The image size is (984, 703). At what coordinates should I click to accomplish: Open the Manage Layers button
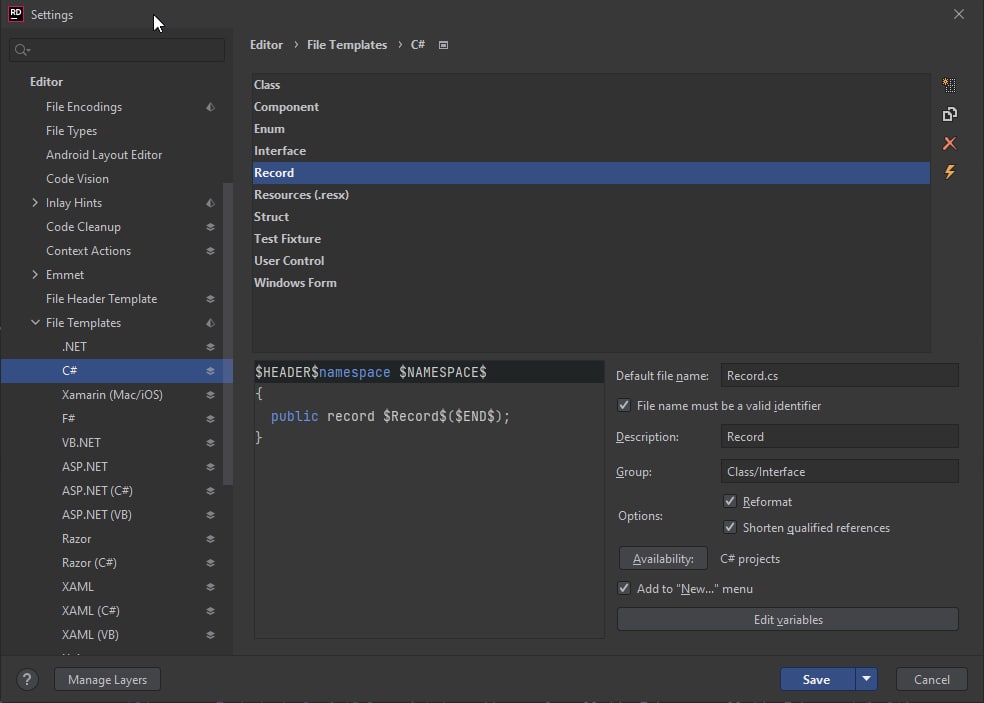[x=107, y=680]
